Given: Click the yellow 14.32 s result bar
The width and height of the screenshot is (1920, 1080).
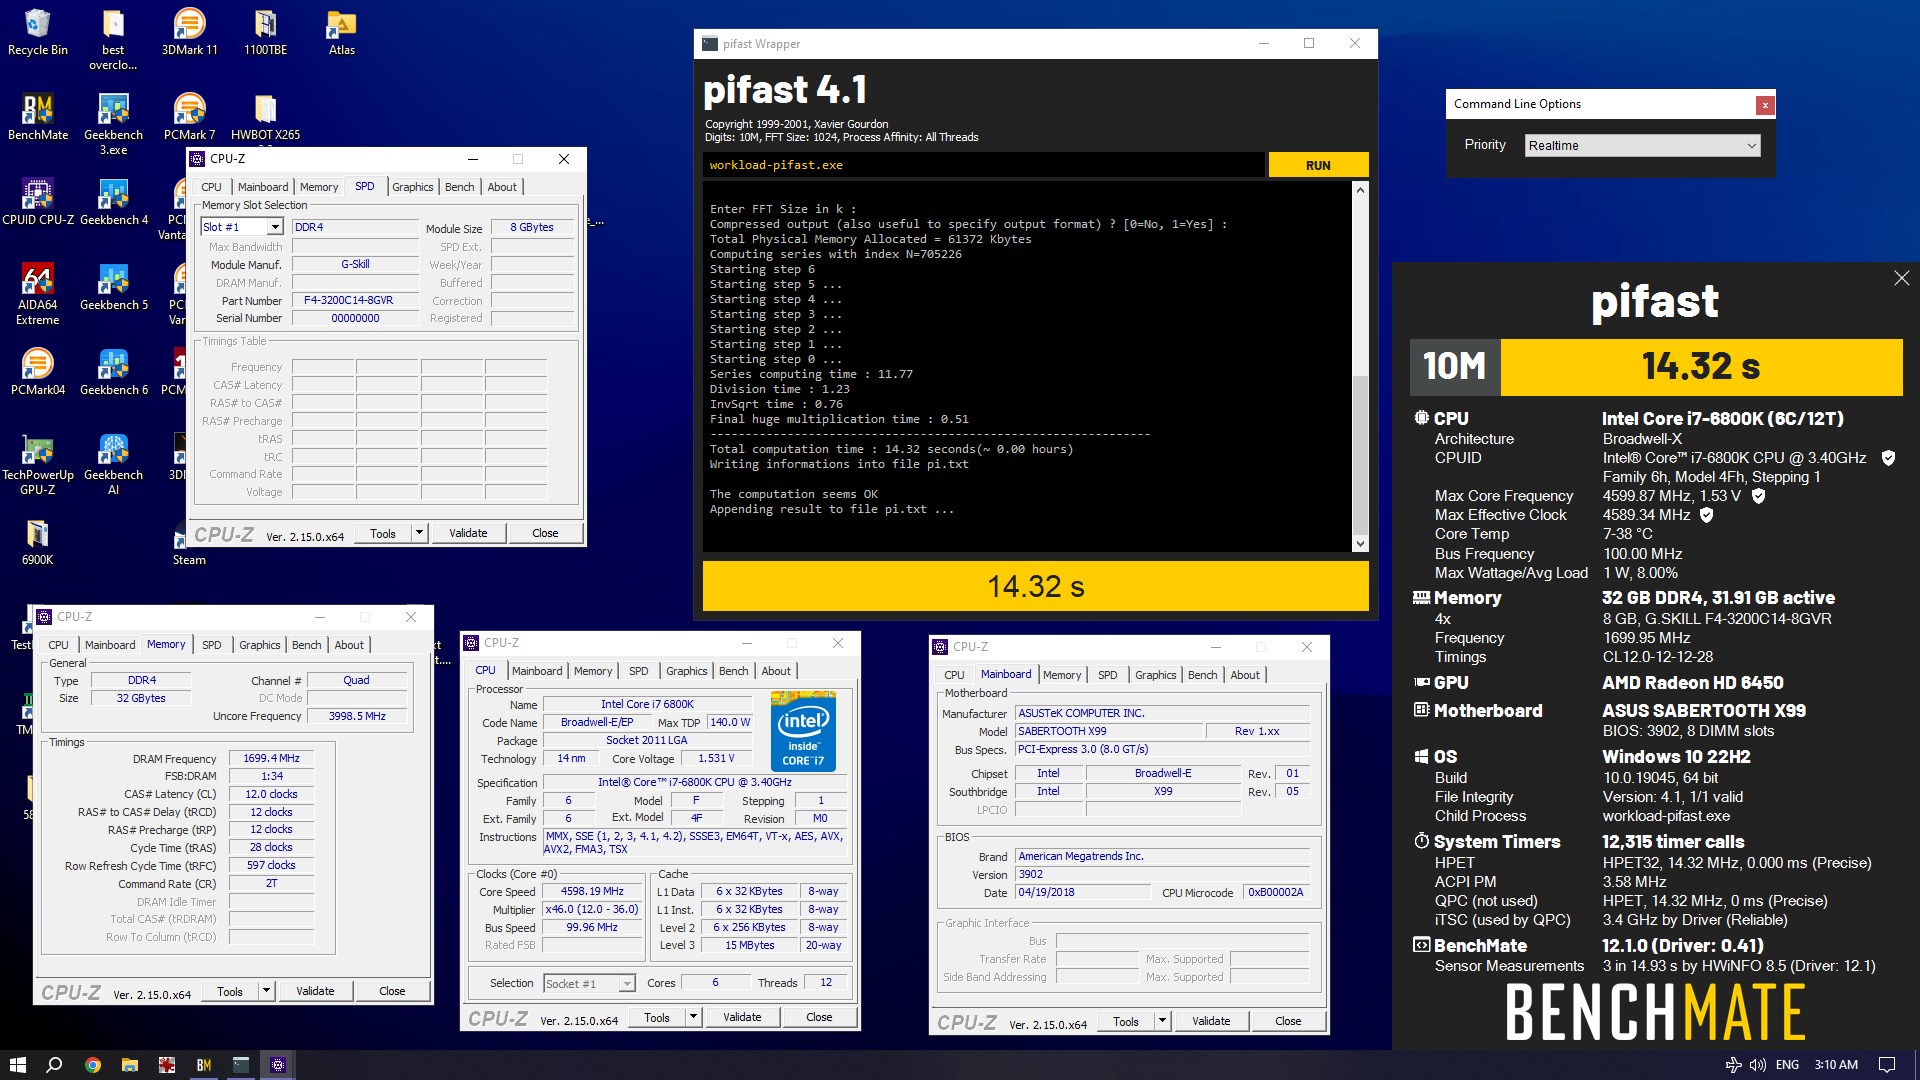Looking at the screenshot, I should click(1036, 586).
